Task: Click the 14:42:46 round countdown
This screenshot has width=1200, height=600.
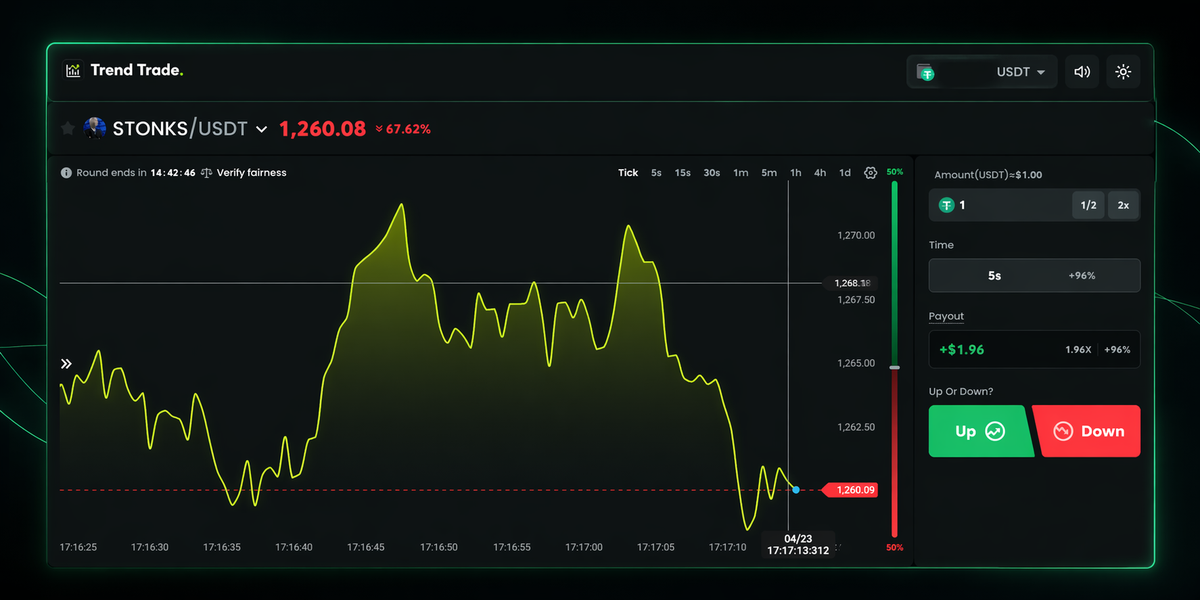Action: [172, 173]
